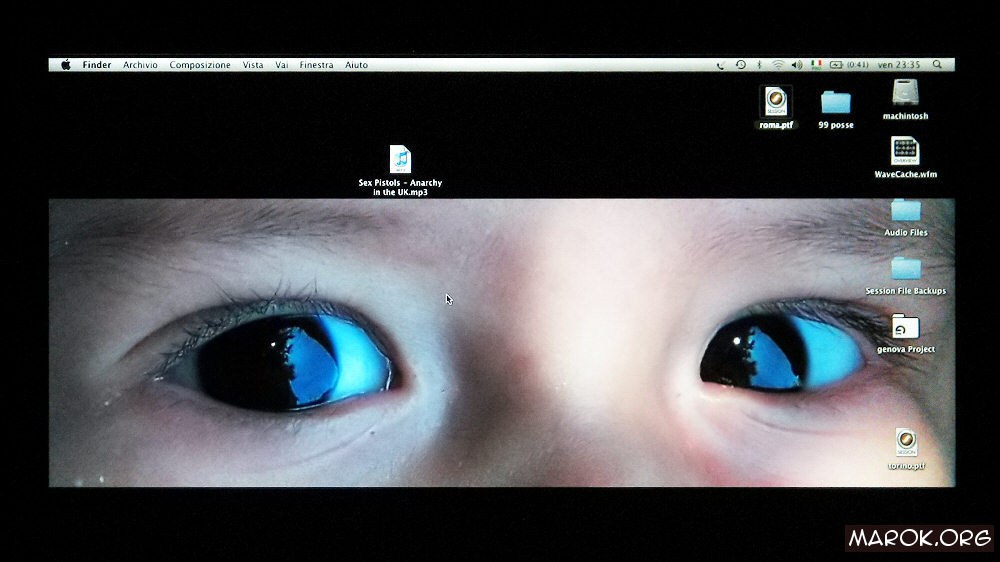Click the clock showing ven 23:35
Image resolution: width=1000 pixels, height=562 pixels.
point(898,65)
